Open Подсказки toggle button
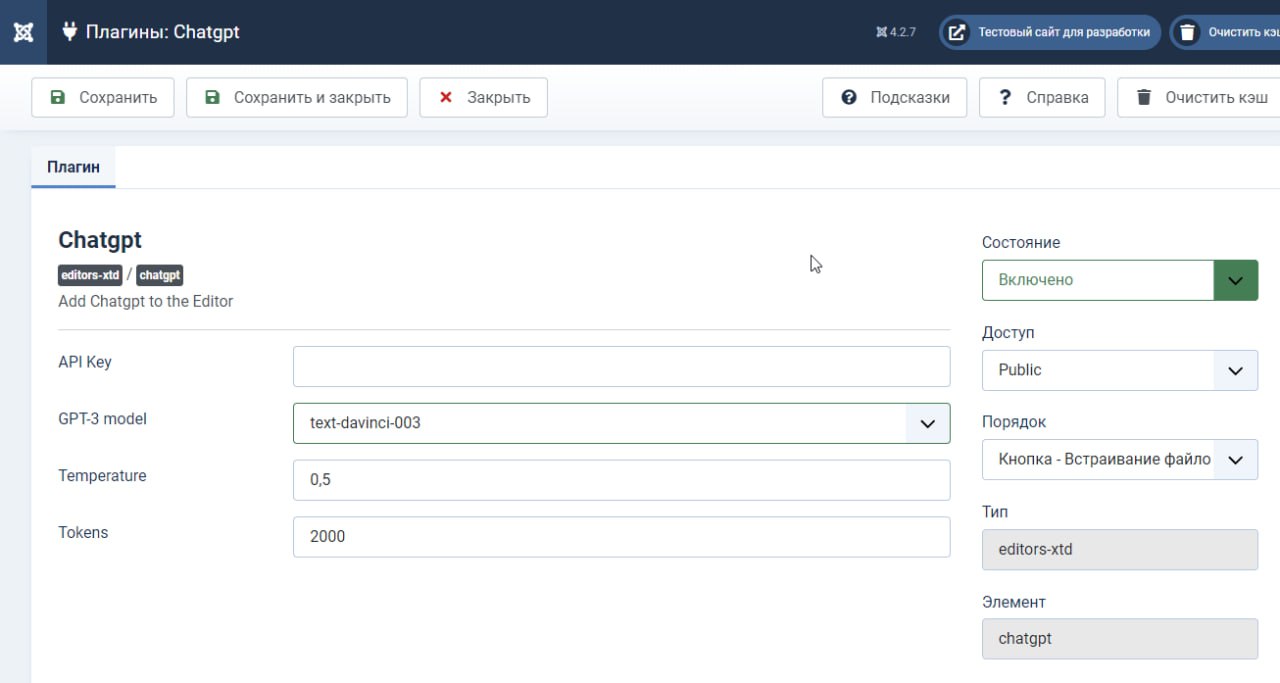 click(x=895, y=97)
